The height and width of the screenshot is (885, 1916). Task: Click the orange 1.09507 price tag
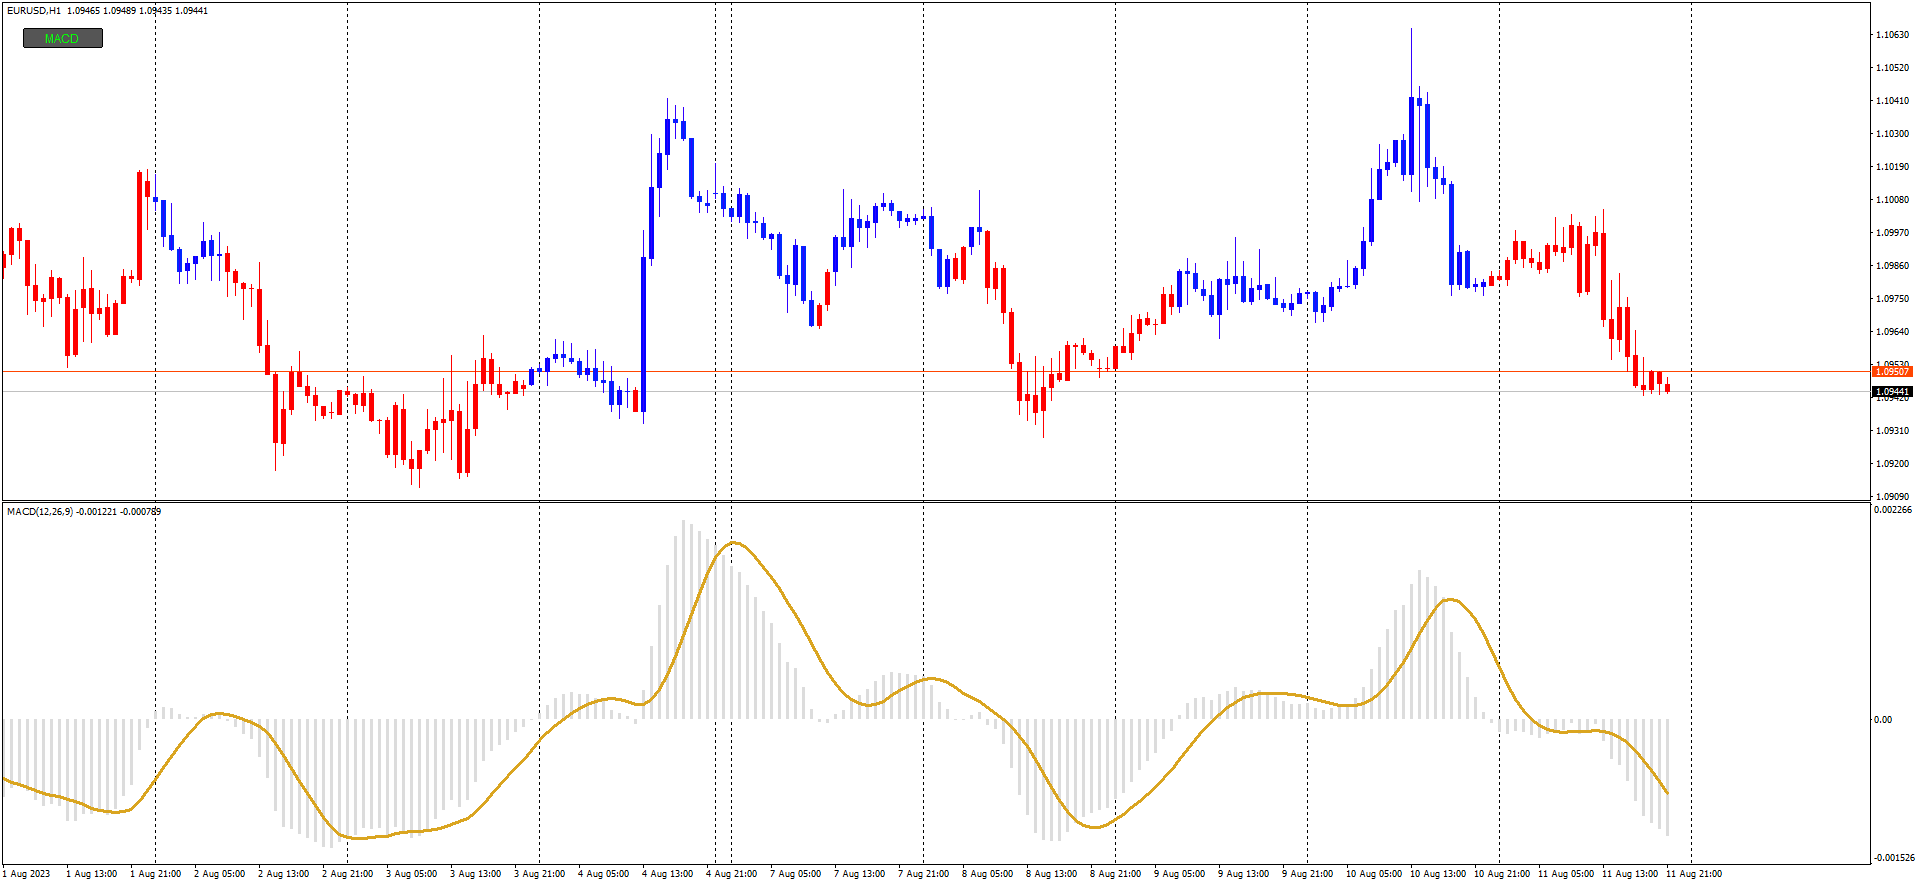1892,372
